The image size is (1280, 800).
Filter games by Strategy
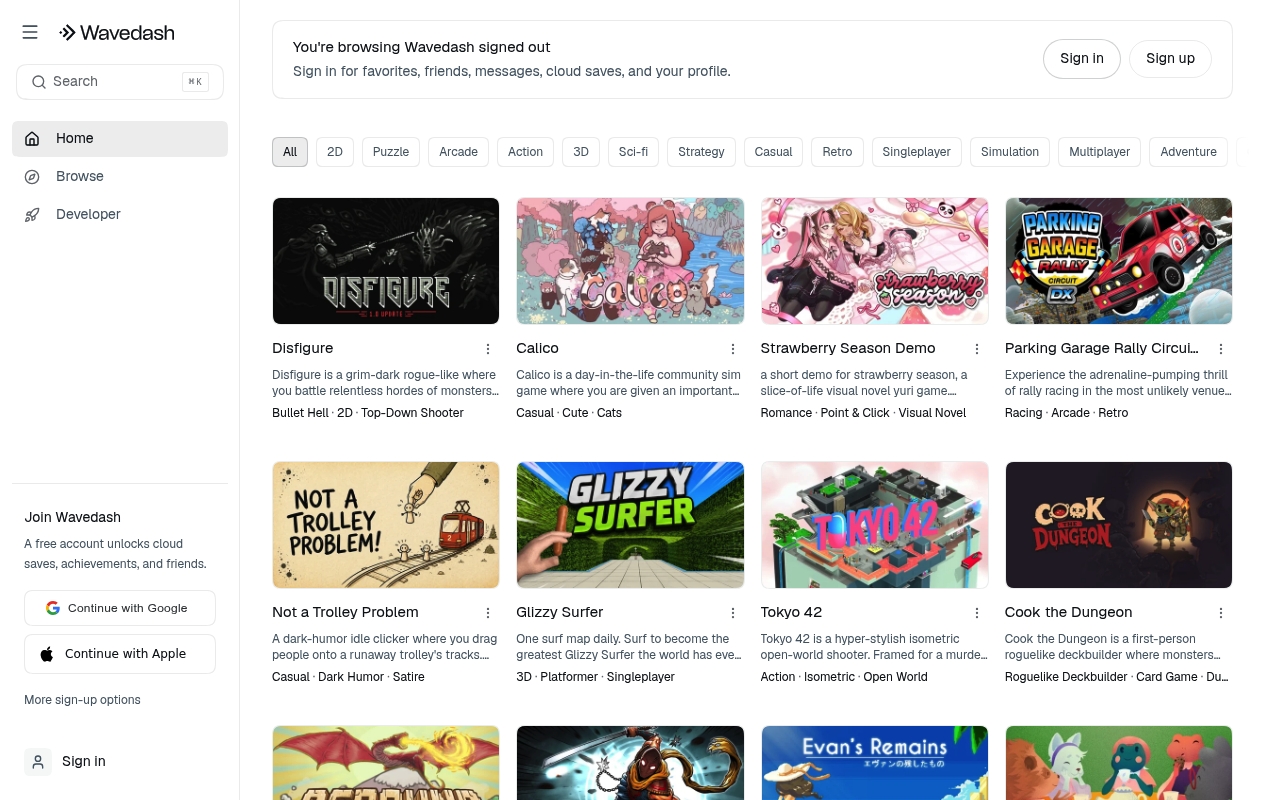(701, 152)
